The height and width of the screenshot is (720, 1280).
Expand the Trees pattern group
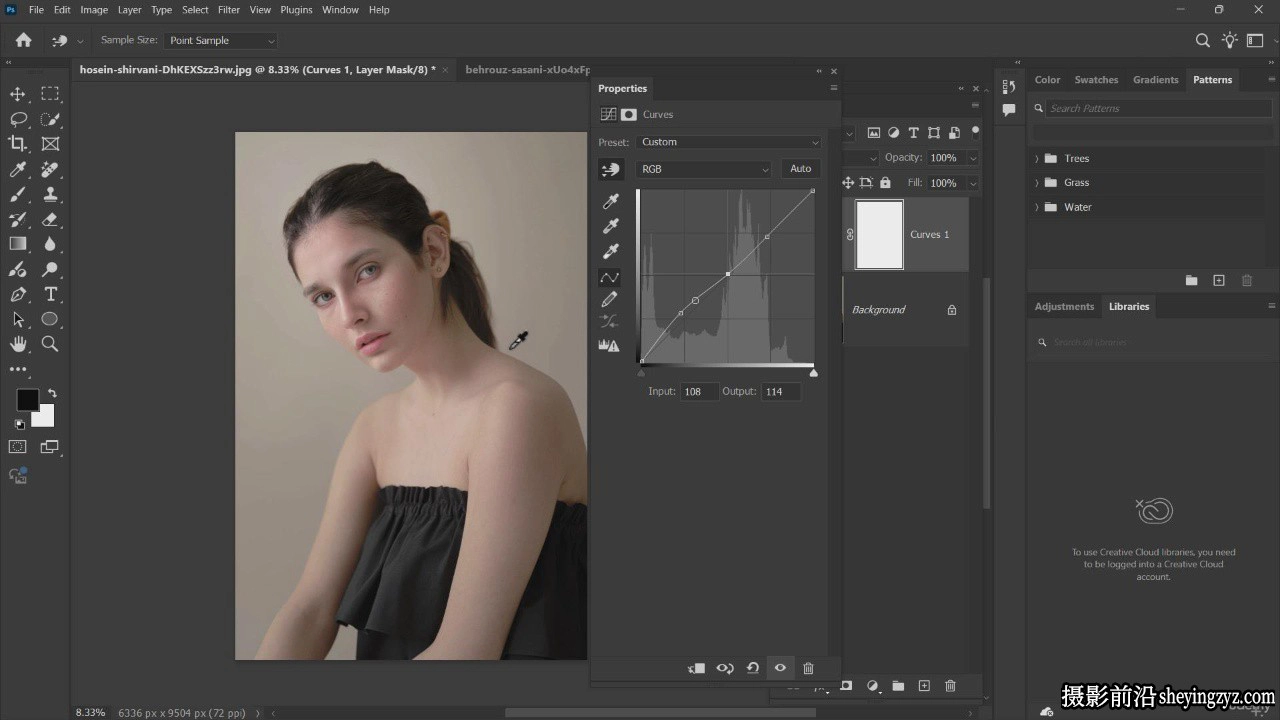tap(1037, 159)
